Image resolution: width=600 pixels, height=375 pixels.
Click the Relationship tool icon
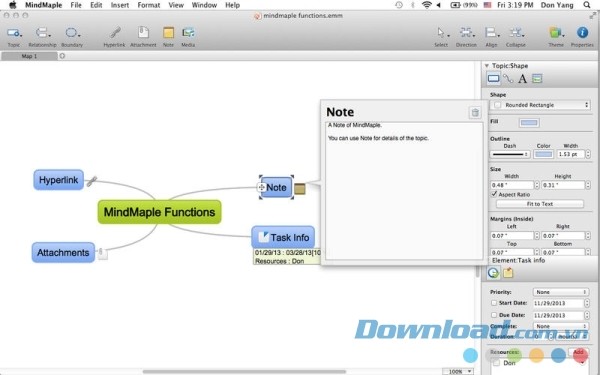(42, 33)
